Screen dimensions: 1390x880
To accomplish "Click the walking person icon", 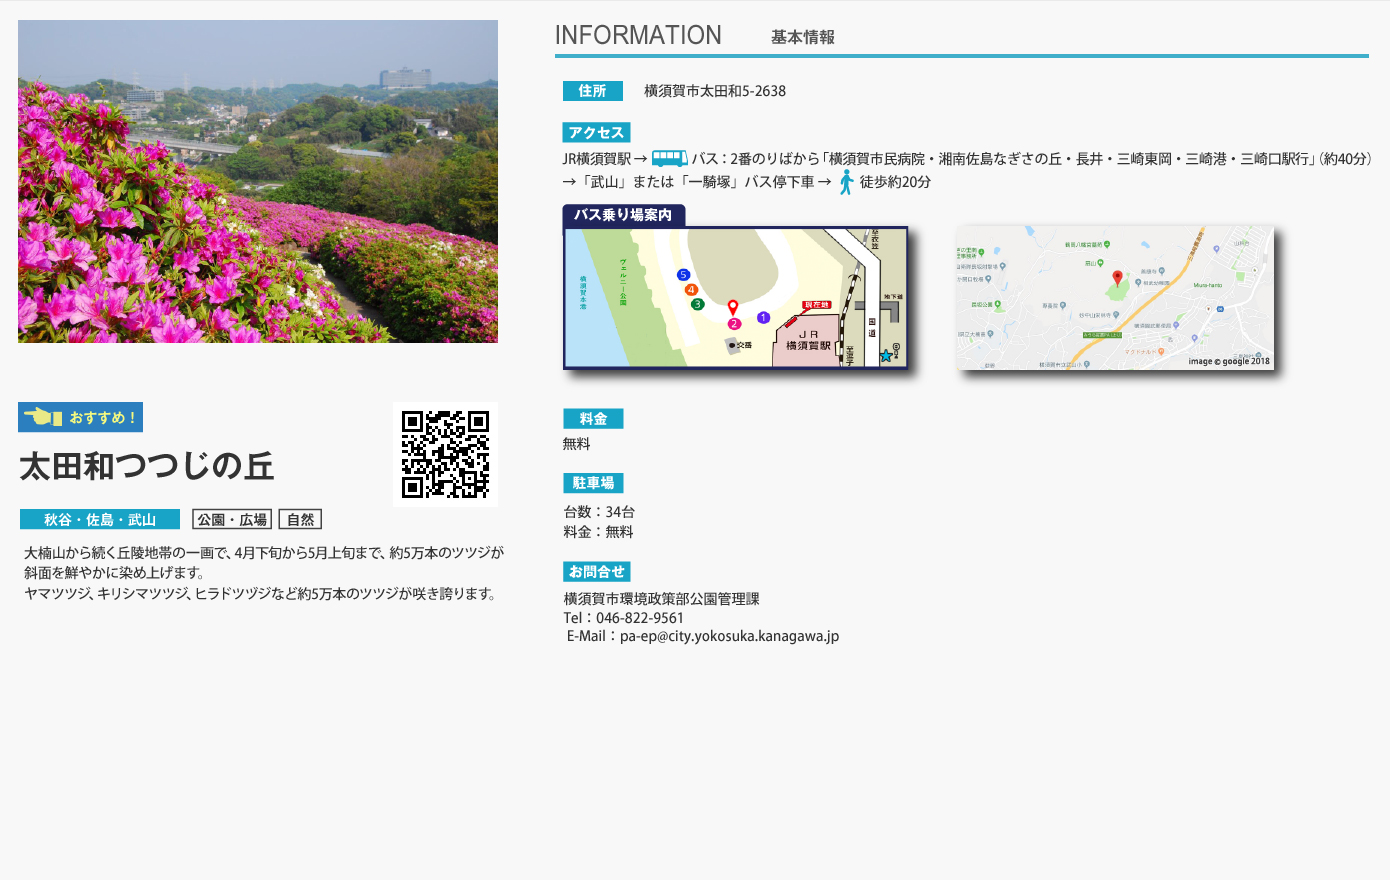I will pos(846,182).
